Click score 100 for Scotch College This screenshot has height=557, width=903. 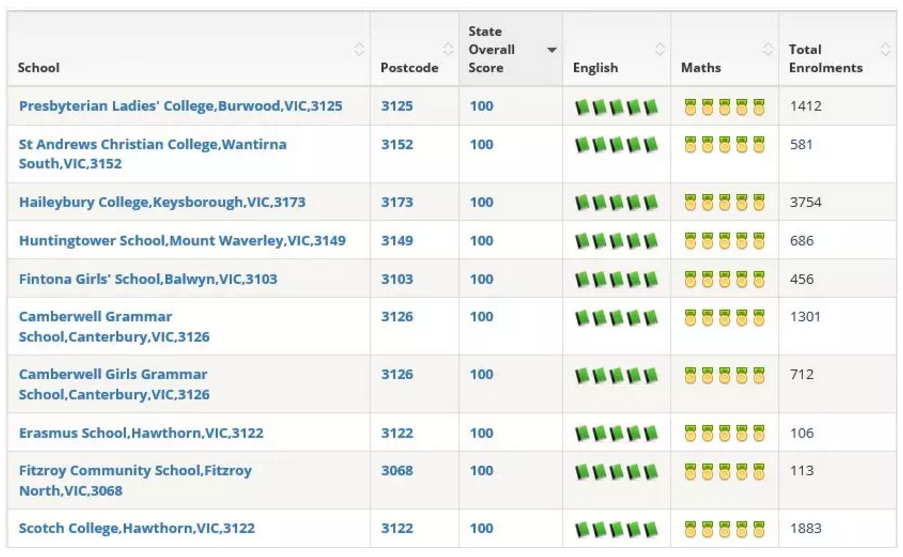[x=481, y=528]
